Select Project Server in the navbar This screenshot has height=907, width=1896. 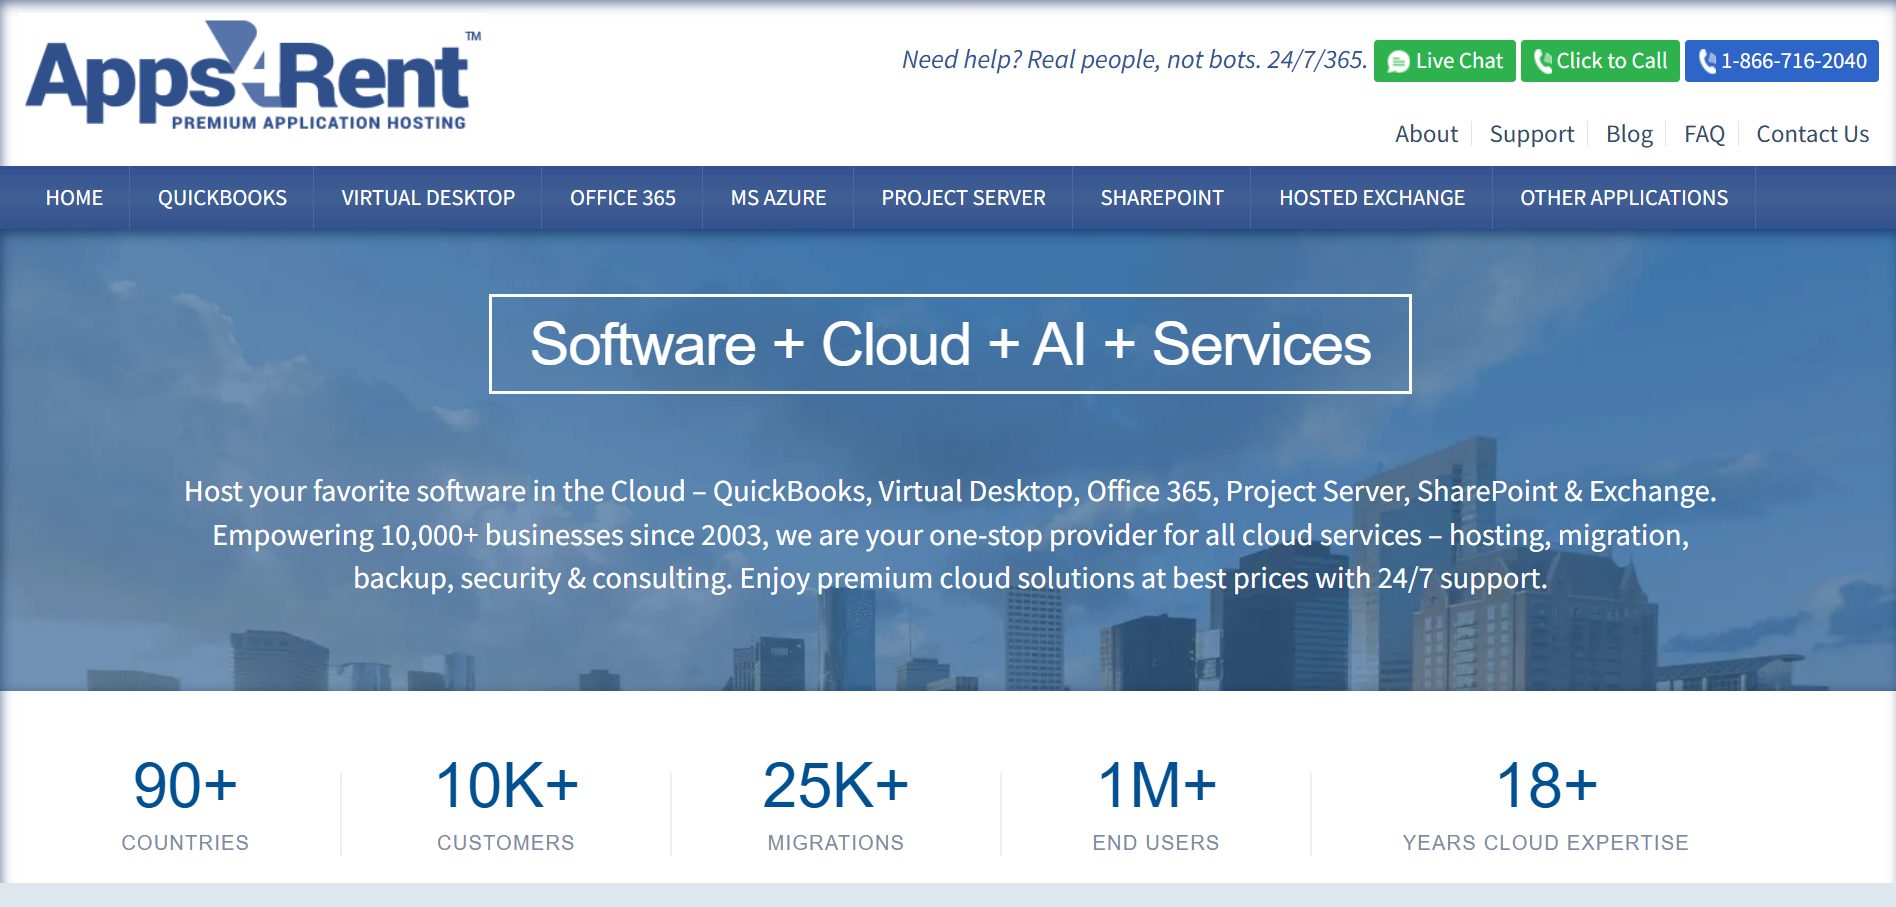963,198
